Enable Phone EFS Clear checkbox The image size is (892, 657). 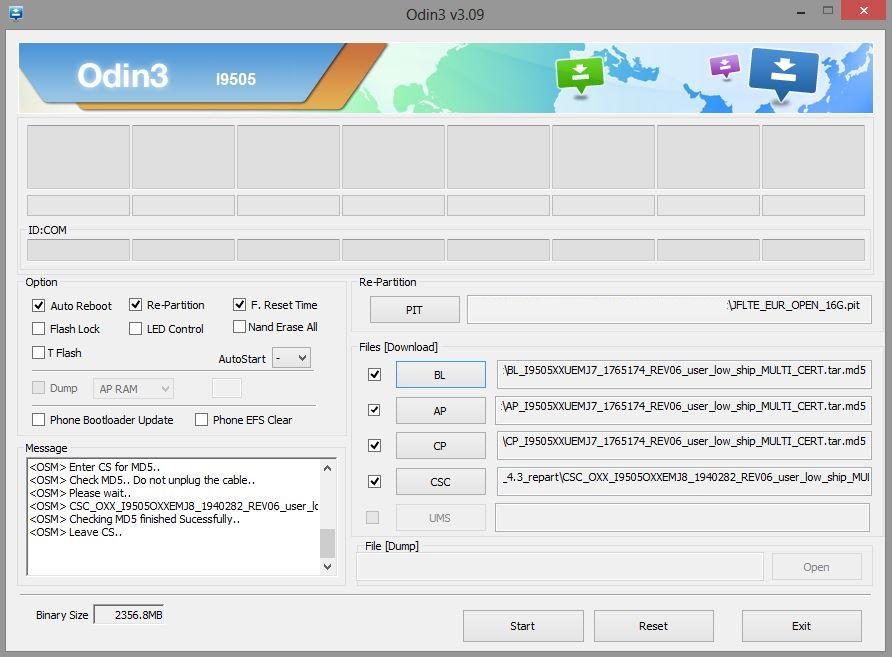(201, 420)
